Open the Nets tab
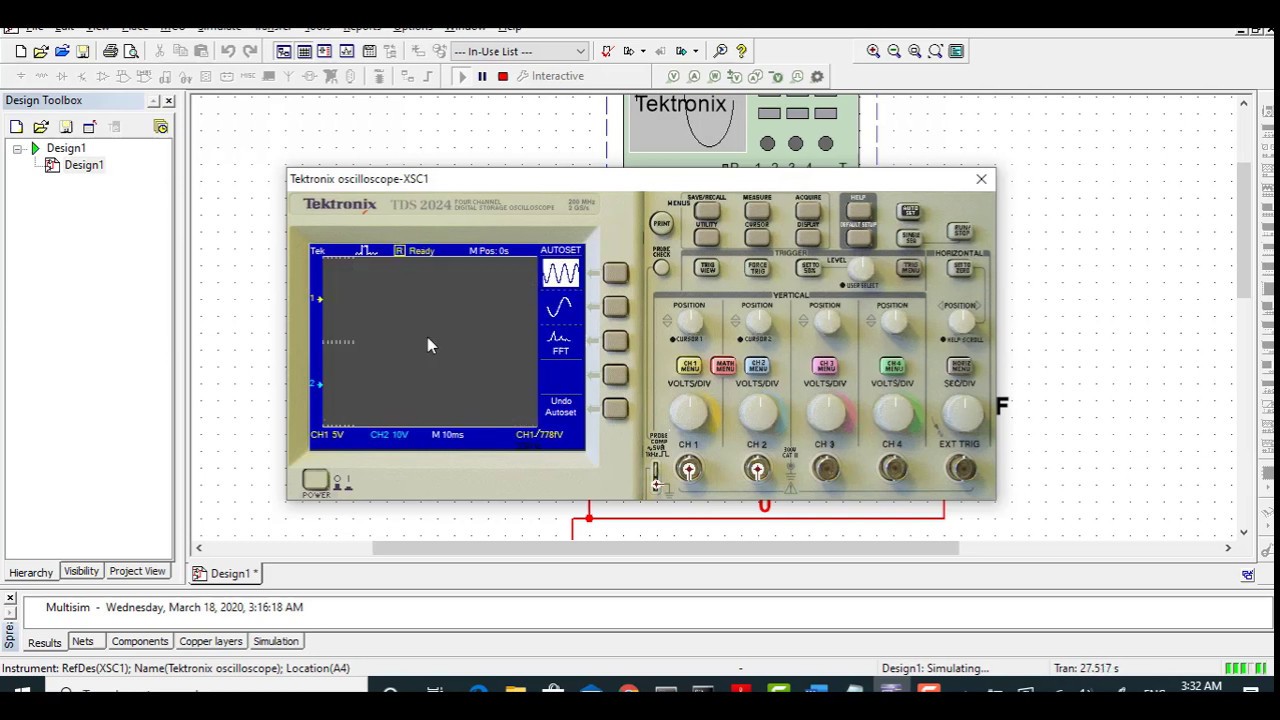Viewport: 1280px width, 720px height. 83,641
